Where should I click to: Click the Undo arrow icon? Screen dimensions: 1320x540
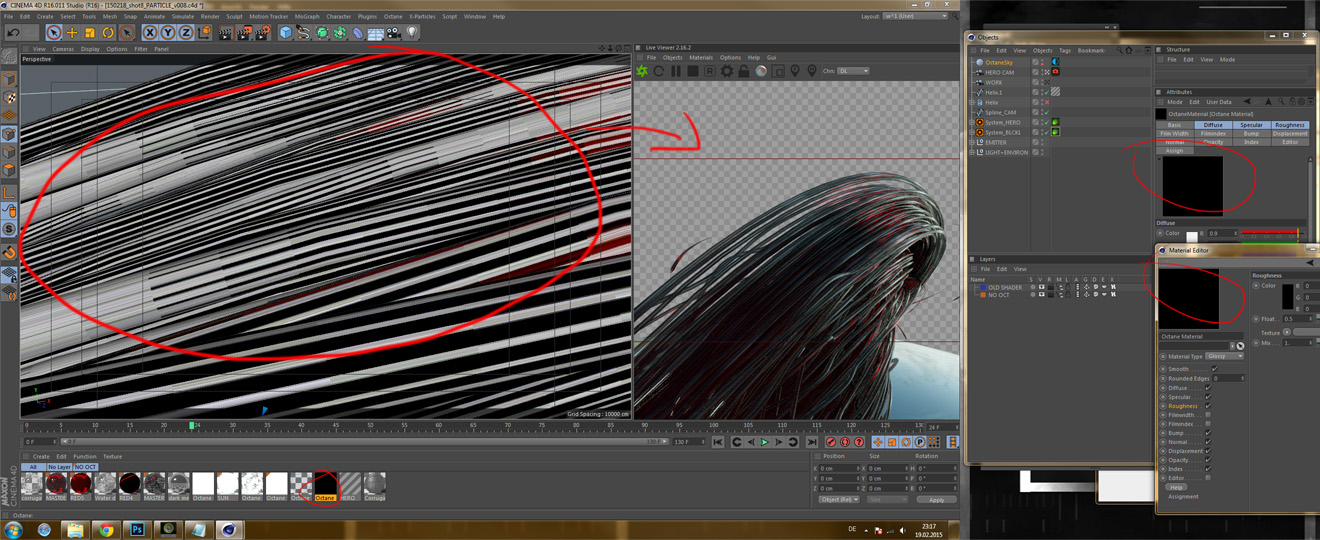click(13, 33)
